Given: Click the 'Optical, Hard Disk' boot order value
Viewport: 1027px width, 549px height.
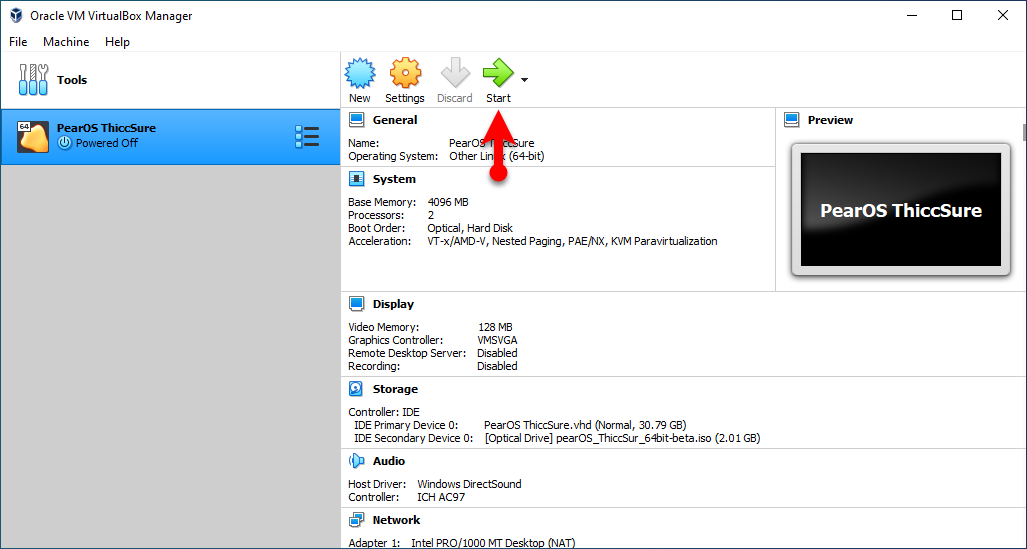Looking at the screenshot, I should (470, 228).
